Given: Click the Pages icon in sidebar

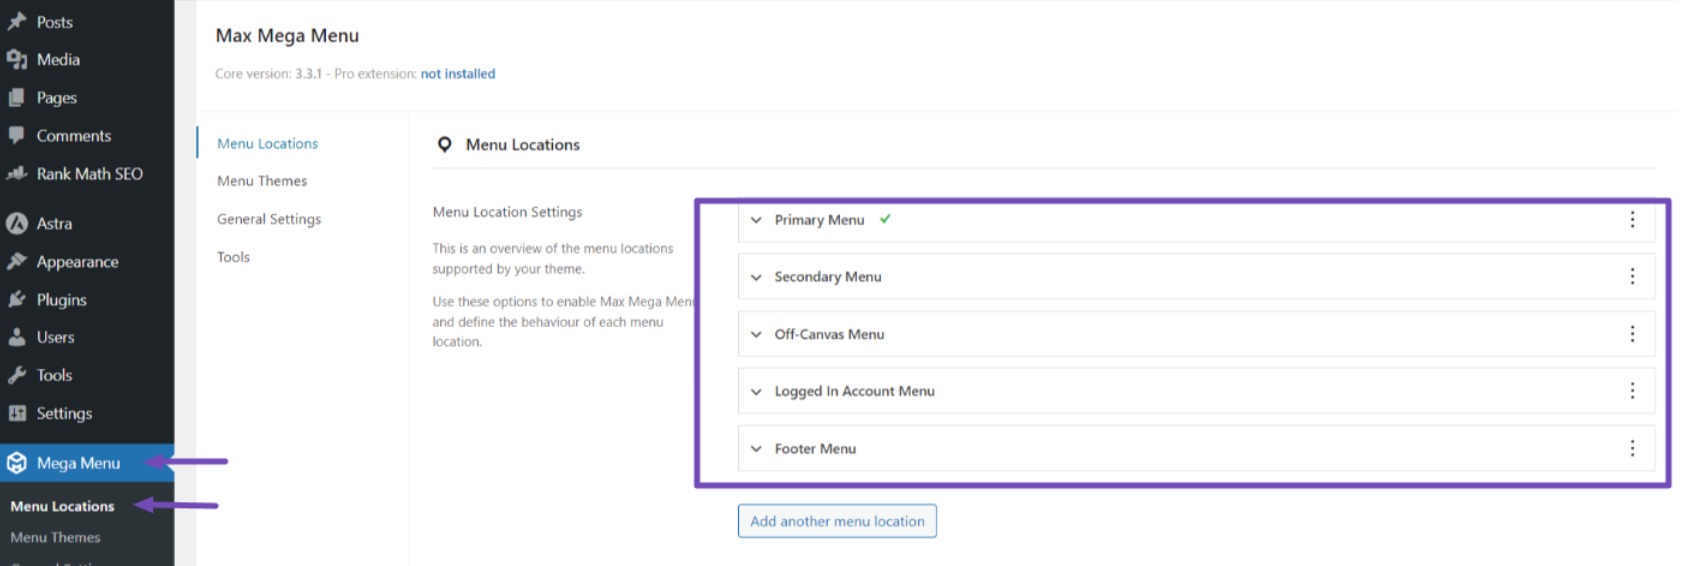Looking at the screenshot, I should pos(17,97).
